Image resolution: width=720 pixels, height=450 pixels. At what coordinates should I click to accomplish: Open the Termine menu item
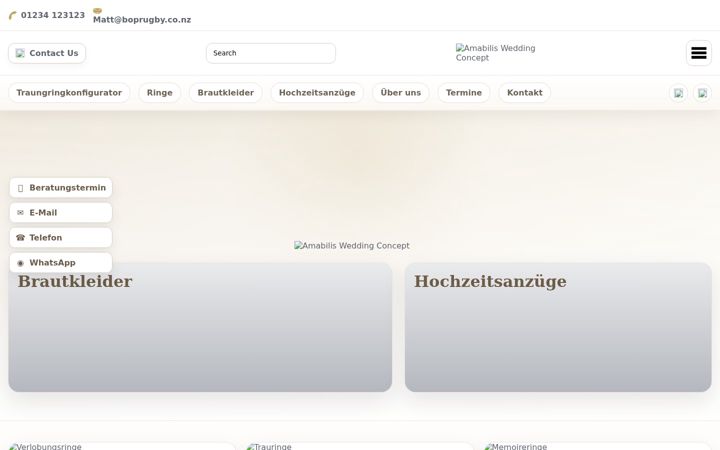464,93
